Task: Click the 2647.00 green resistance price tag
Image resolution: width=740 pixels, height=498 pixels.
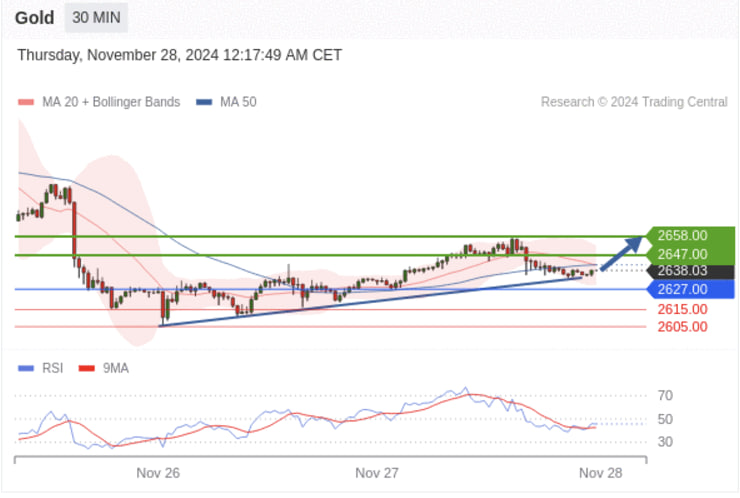Action: click(x=690, y=254)
